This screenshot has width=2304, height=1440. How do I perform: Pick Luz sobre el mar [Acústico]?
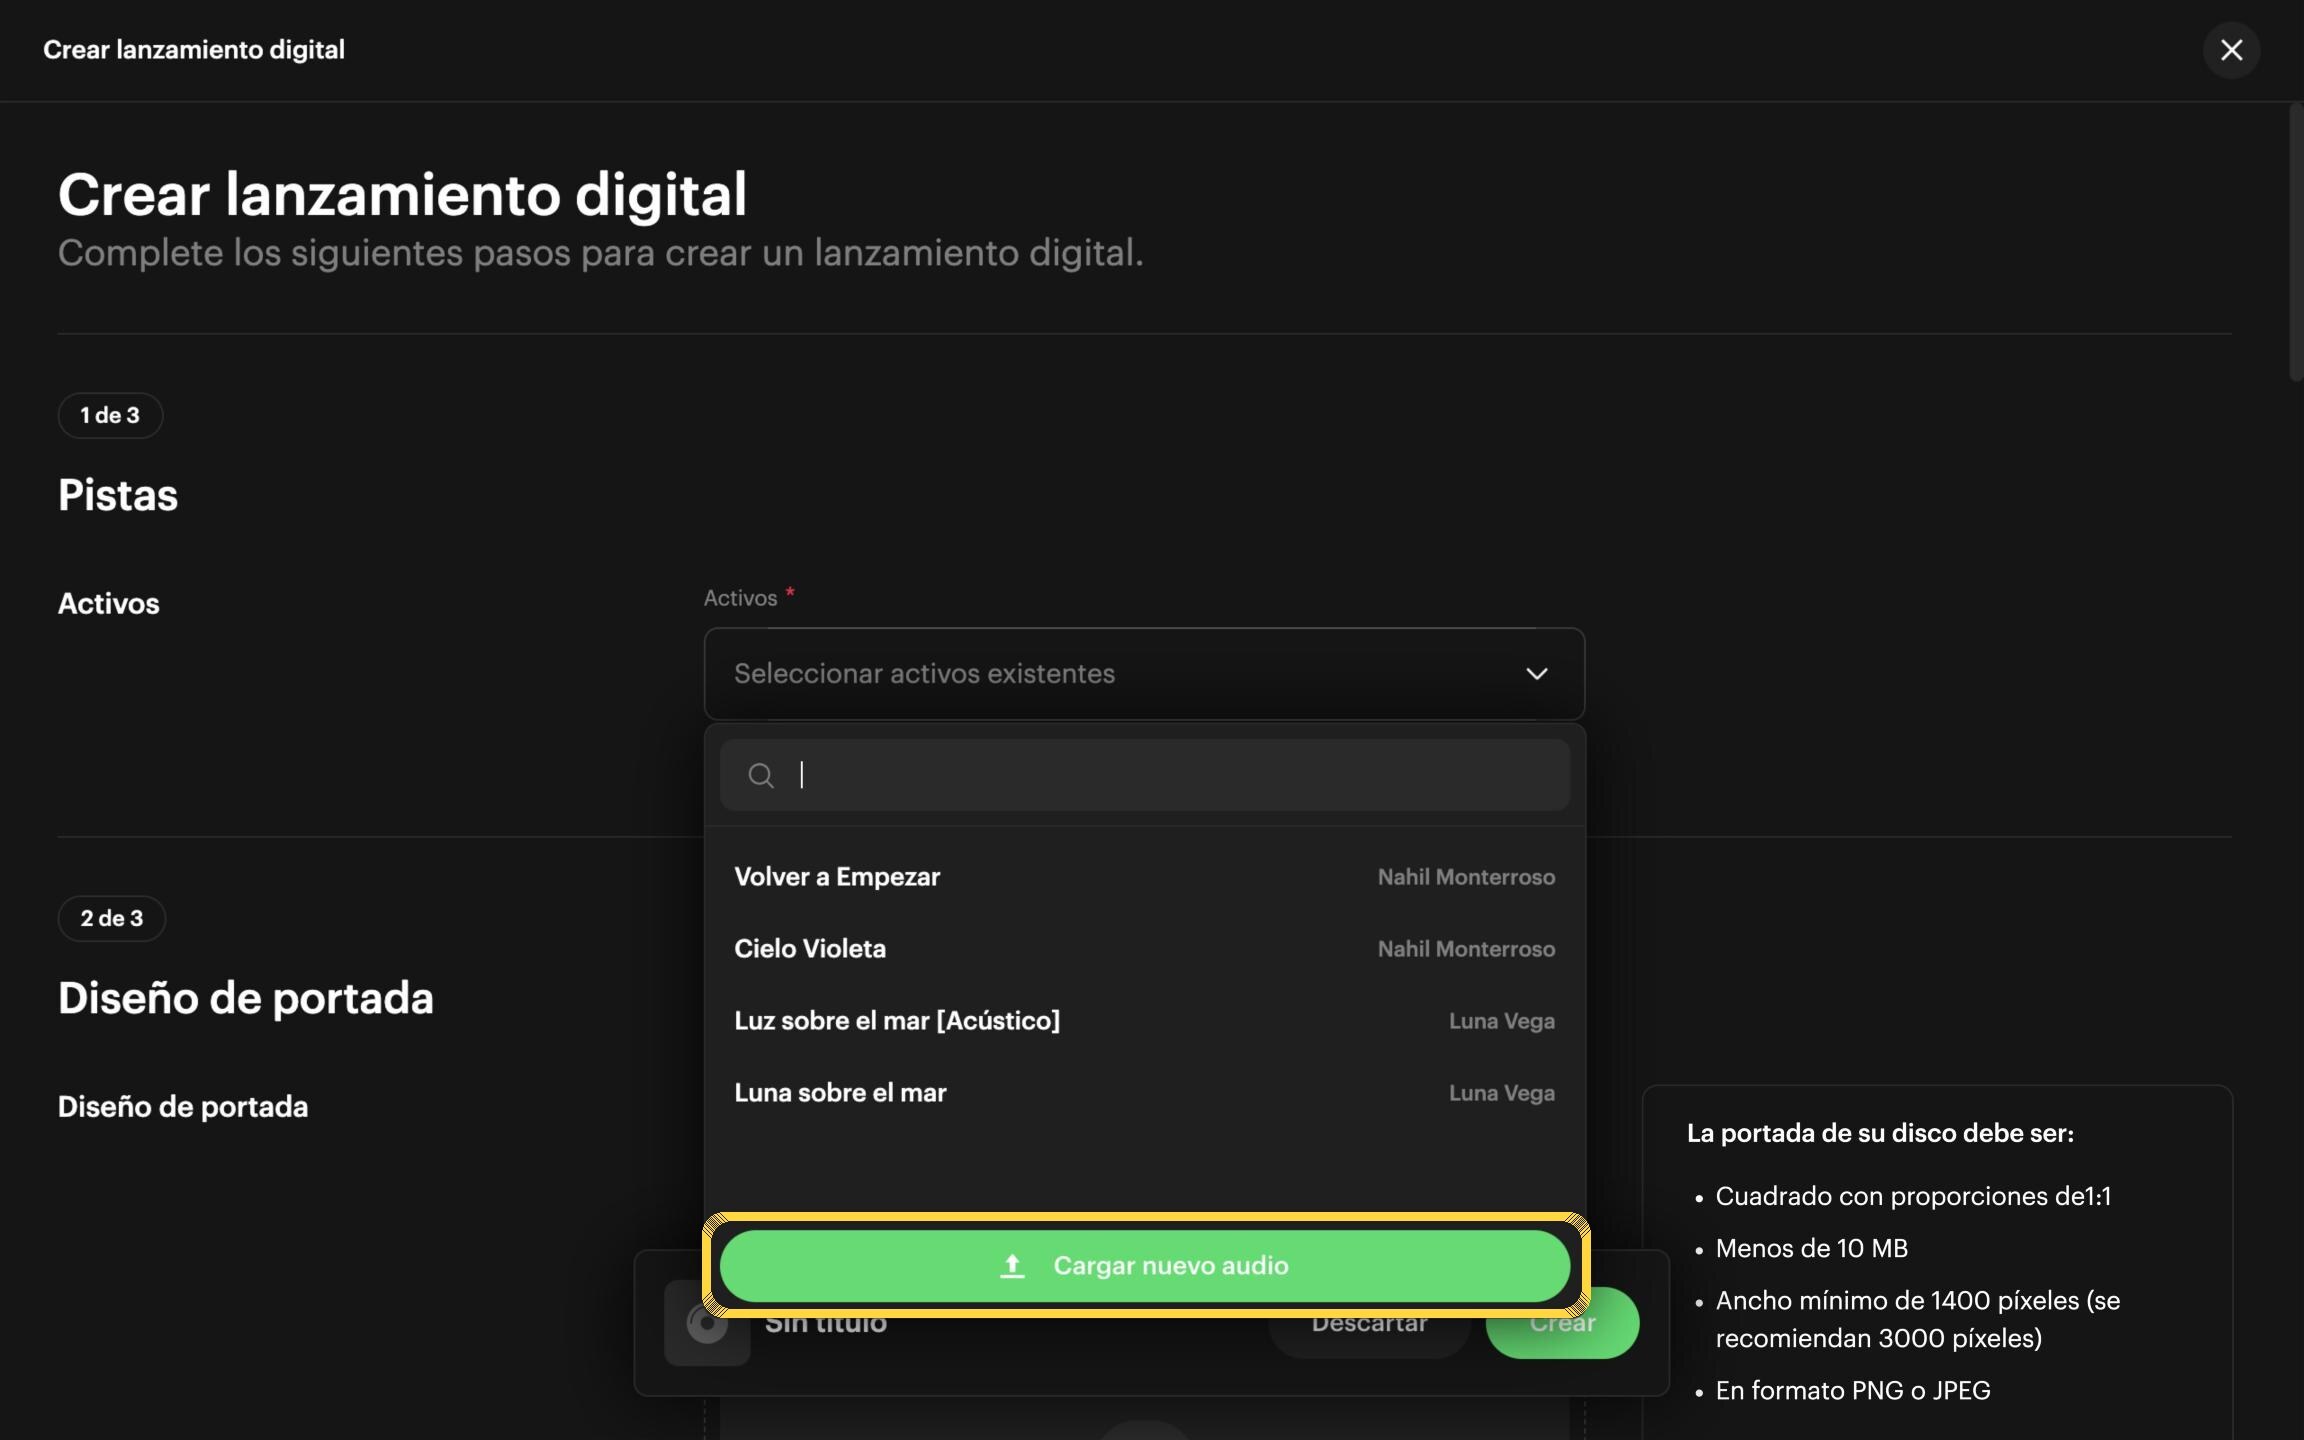click(1144, 1021)
